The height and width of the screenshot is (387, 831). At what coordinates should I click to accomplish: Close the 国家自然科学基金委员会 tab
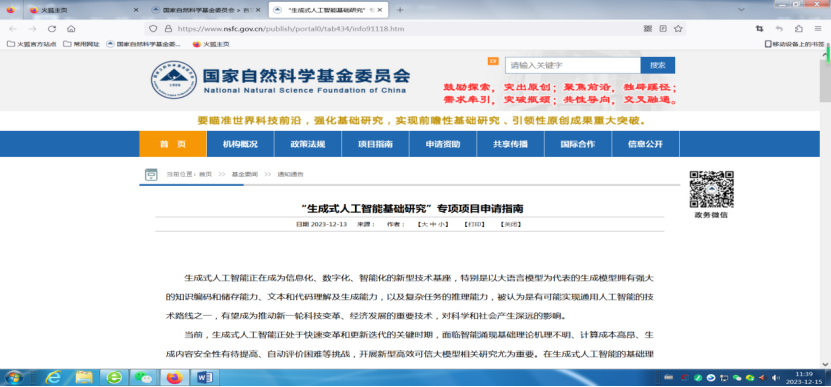pyautogui.click(x=258, y=10)
